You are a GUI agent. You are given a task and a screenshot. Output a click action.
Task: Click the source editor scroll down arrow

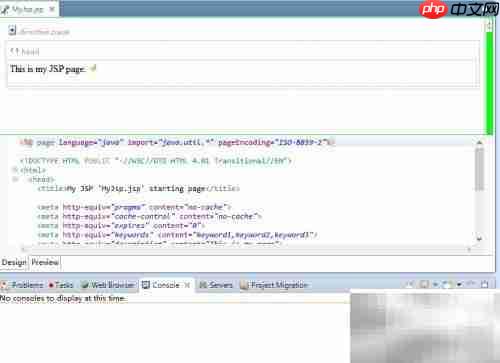point(479,239)
